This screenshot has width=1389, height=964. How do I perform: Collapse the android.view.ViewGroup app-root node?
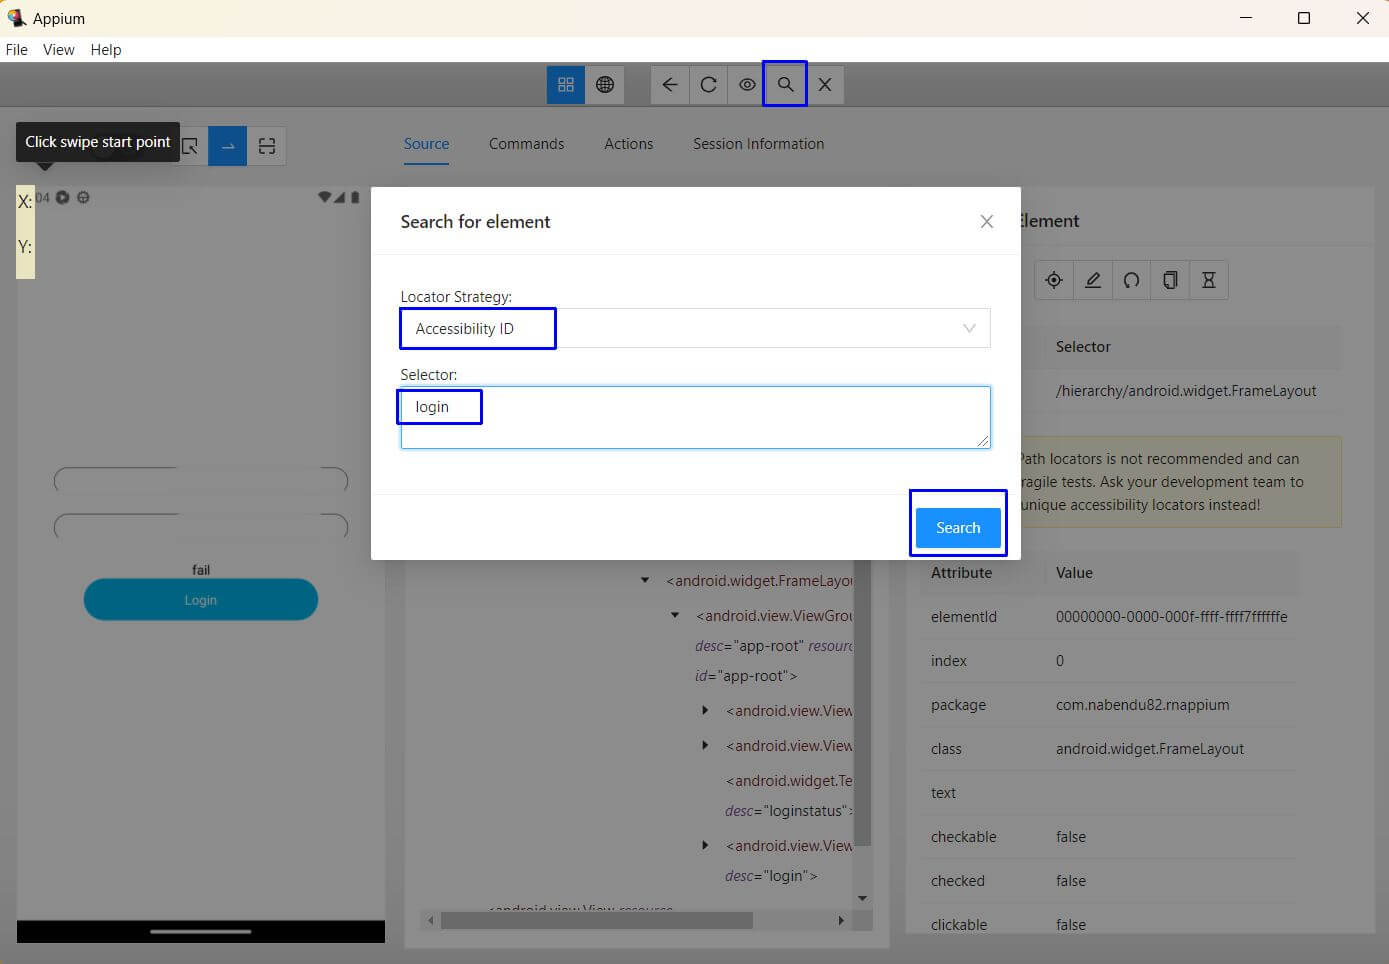(675, 615)
